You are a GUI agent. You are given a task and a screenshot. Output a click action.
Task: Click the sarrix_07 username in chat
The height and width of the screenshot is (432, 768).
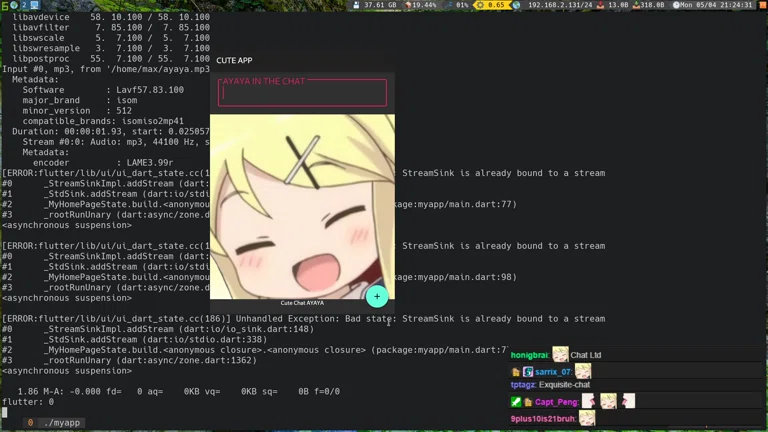click(x=553, y=372)
